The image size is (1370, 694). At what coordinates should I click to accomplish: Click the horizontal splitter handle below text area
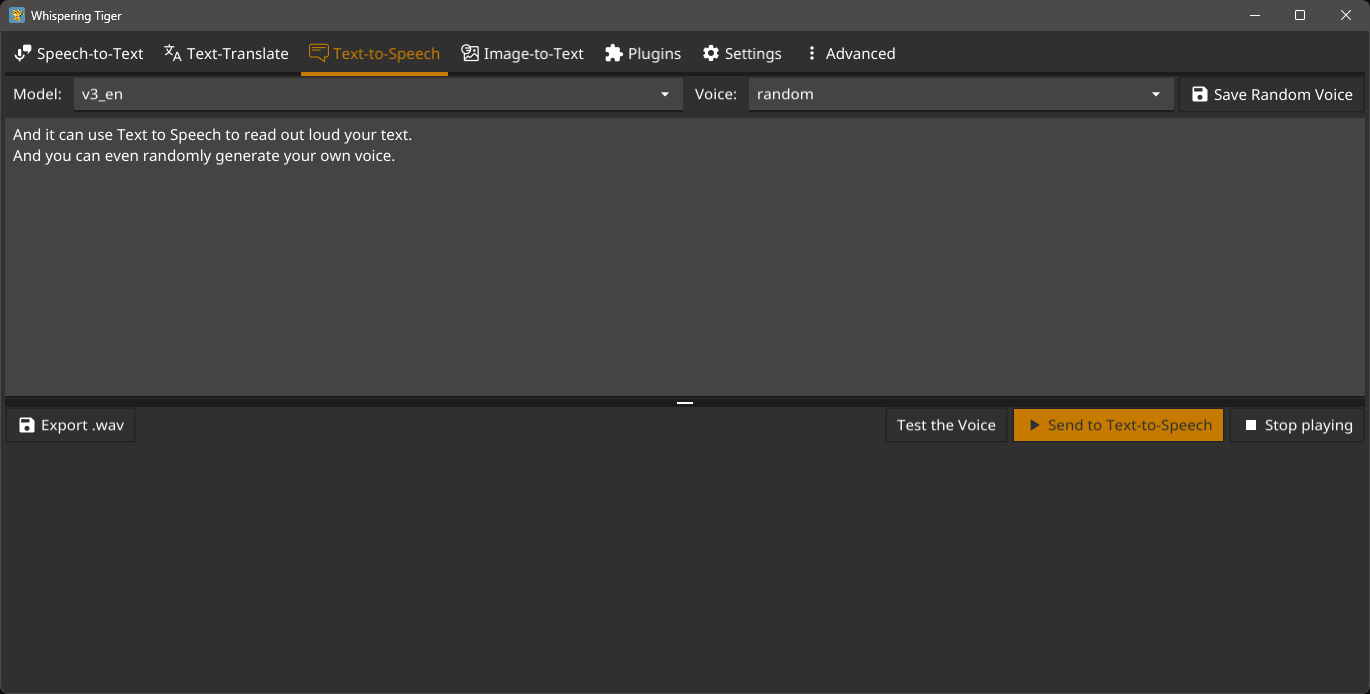click(x=685, y=402)
